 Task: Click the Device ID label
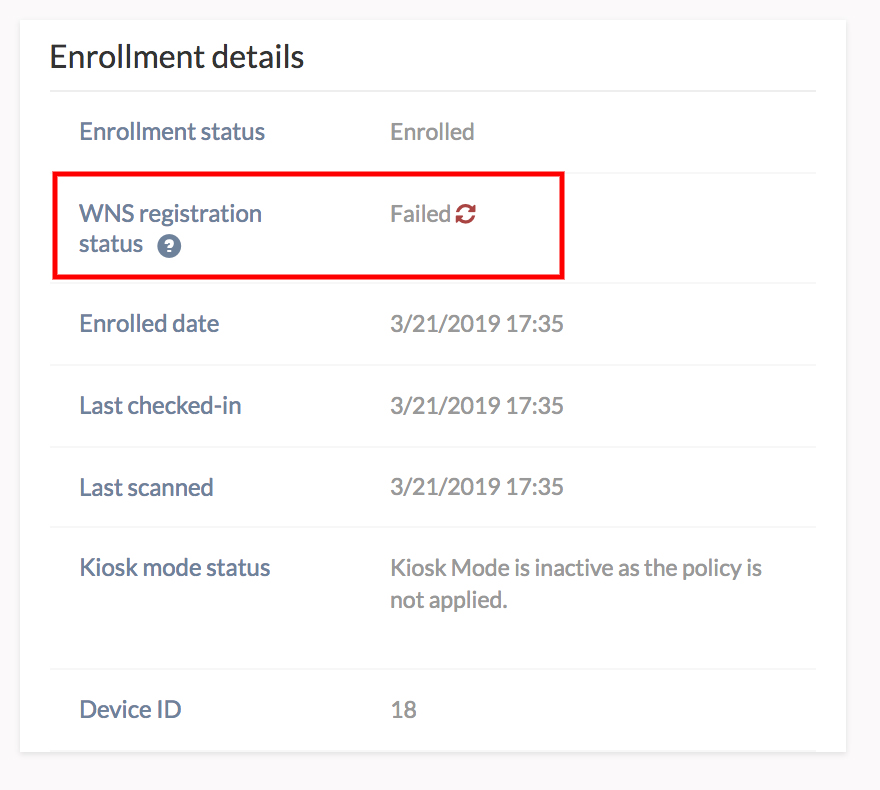[130, 710]
